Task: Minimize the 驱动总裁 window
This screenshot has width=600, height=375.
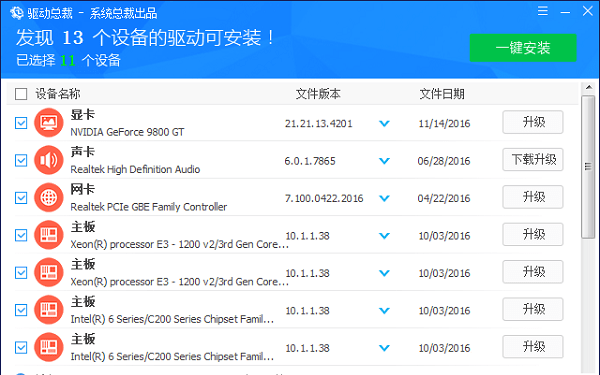Action: click(x=565, y=12)
